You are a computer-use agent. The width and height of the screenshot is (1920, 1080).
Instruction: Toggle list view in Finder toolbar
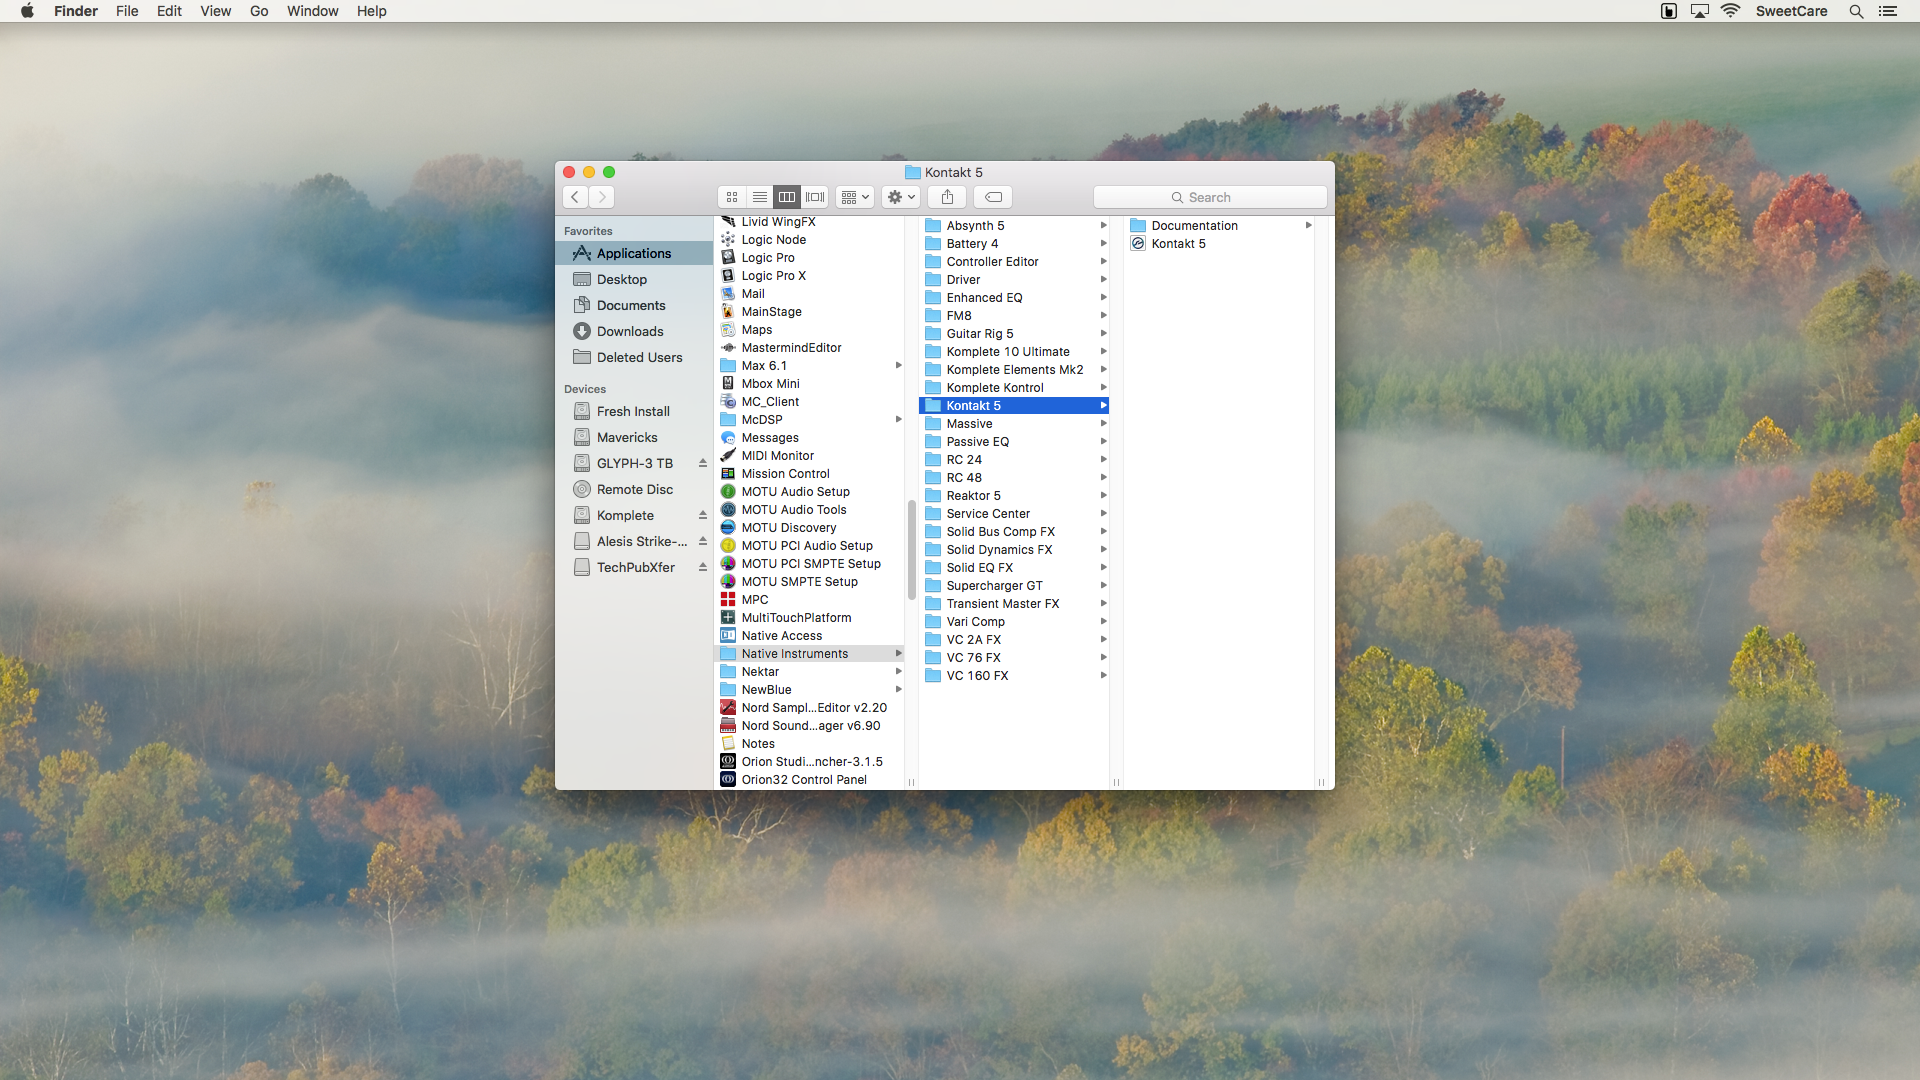(x=758, y=196)
